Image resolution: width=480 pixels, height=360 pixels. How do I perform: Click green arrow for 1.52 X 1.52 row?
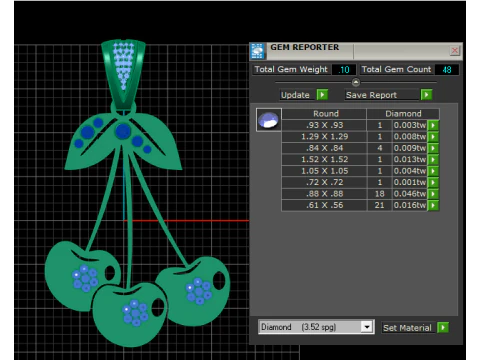433,160
